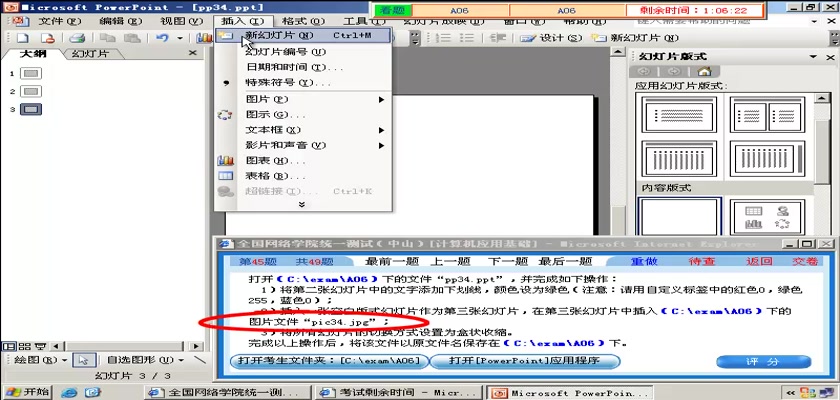Choose 图示 in Insert menu
Image resolution: width=840 pixels, height=400 pixels.
(304, 115)
